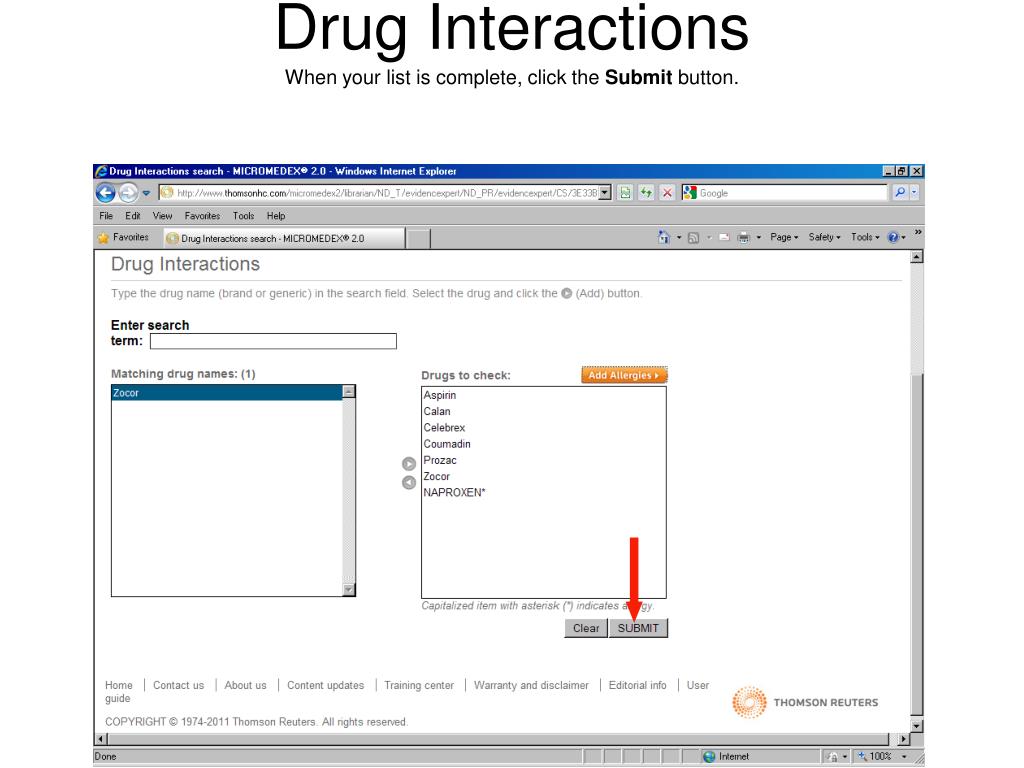Select the Drug Interactions search tab
Screen dimensions: 1024x768
point(283,238)
